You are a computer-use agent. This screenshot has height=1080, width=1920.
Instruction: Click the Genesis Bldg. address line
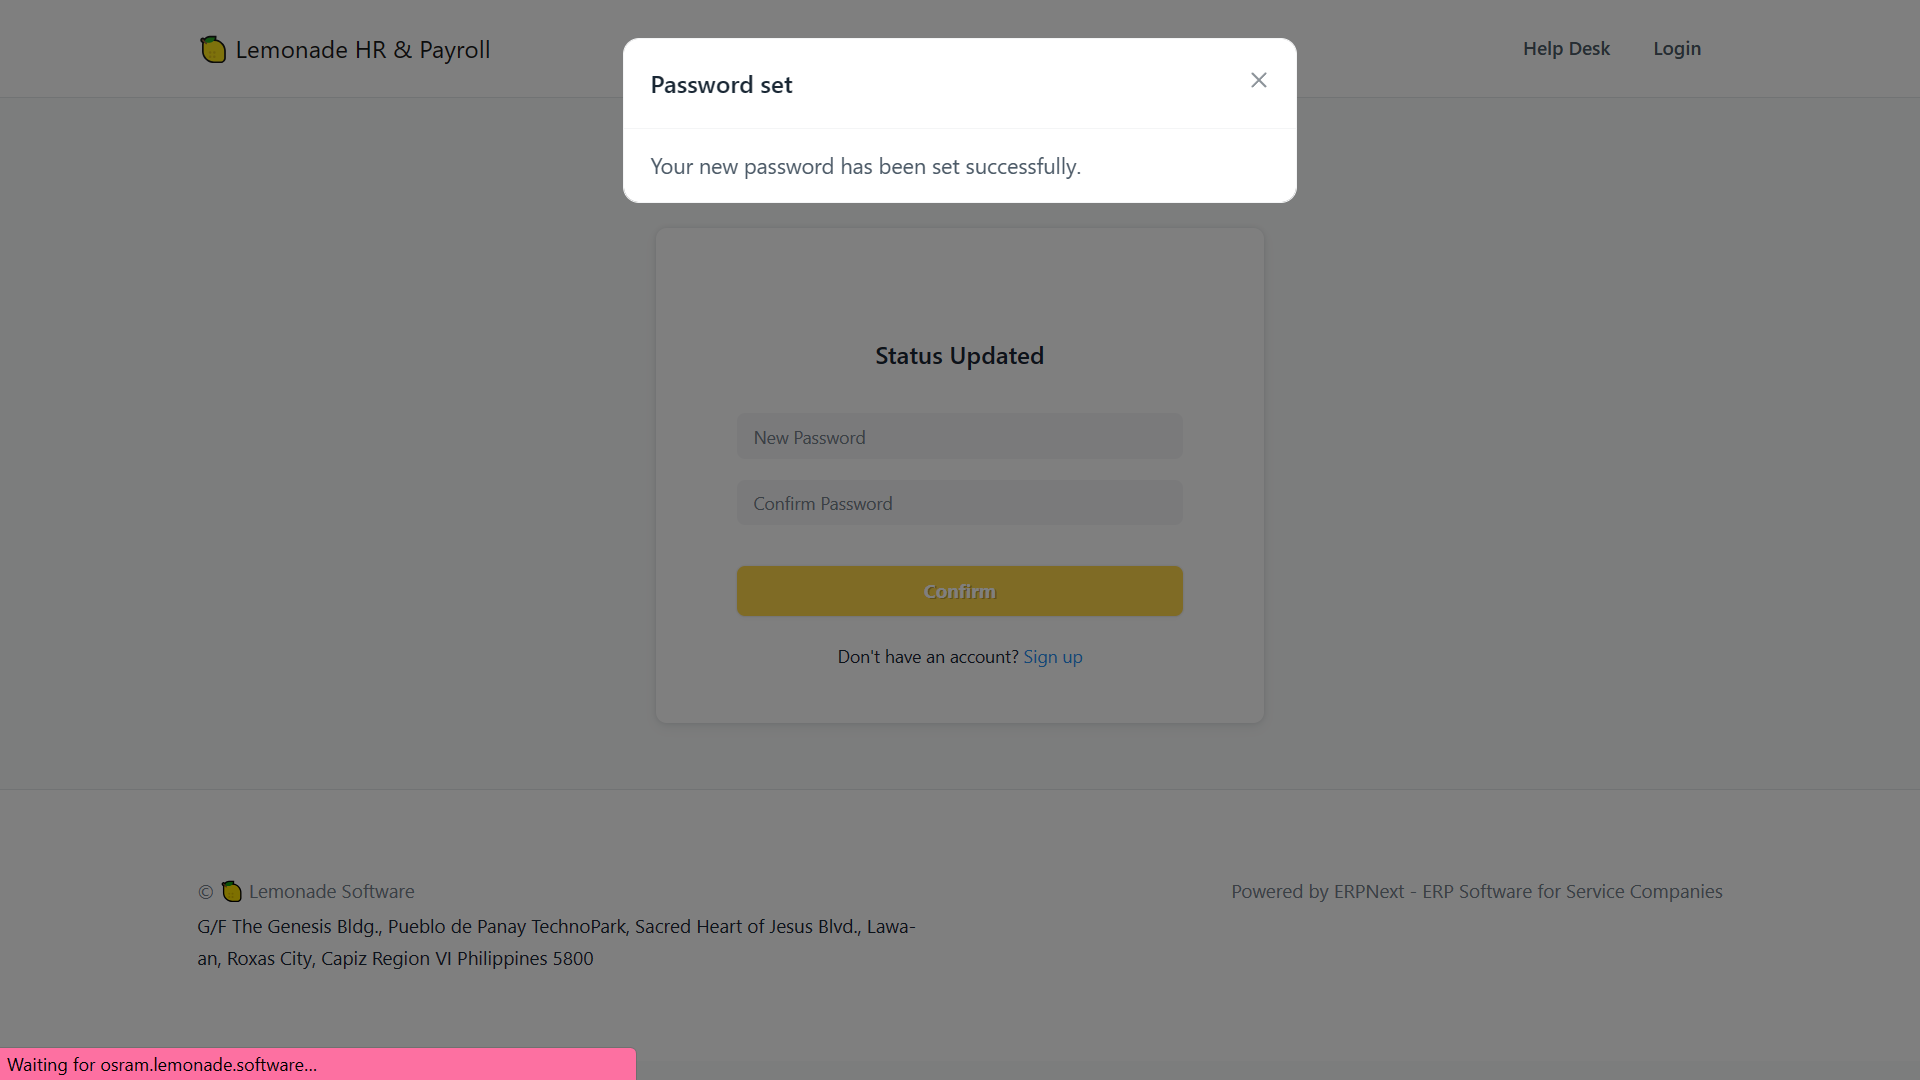click(x=556, y=927)
